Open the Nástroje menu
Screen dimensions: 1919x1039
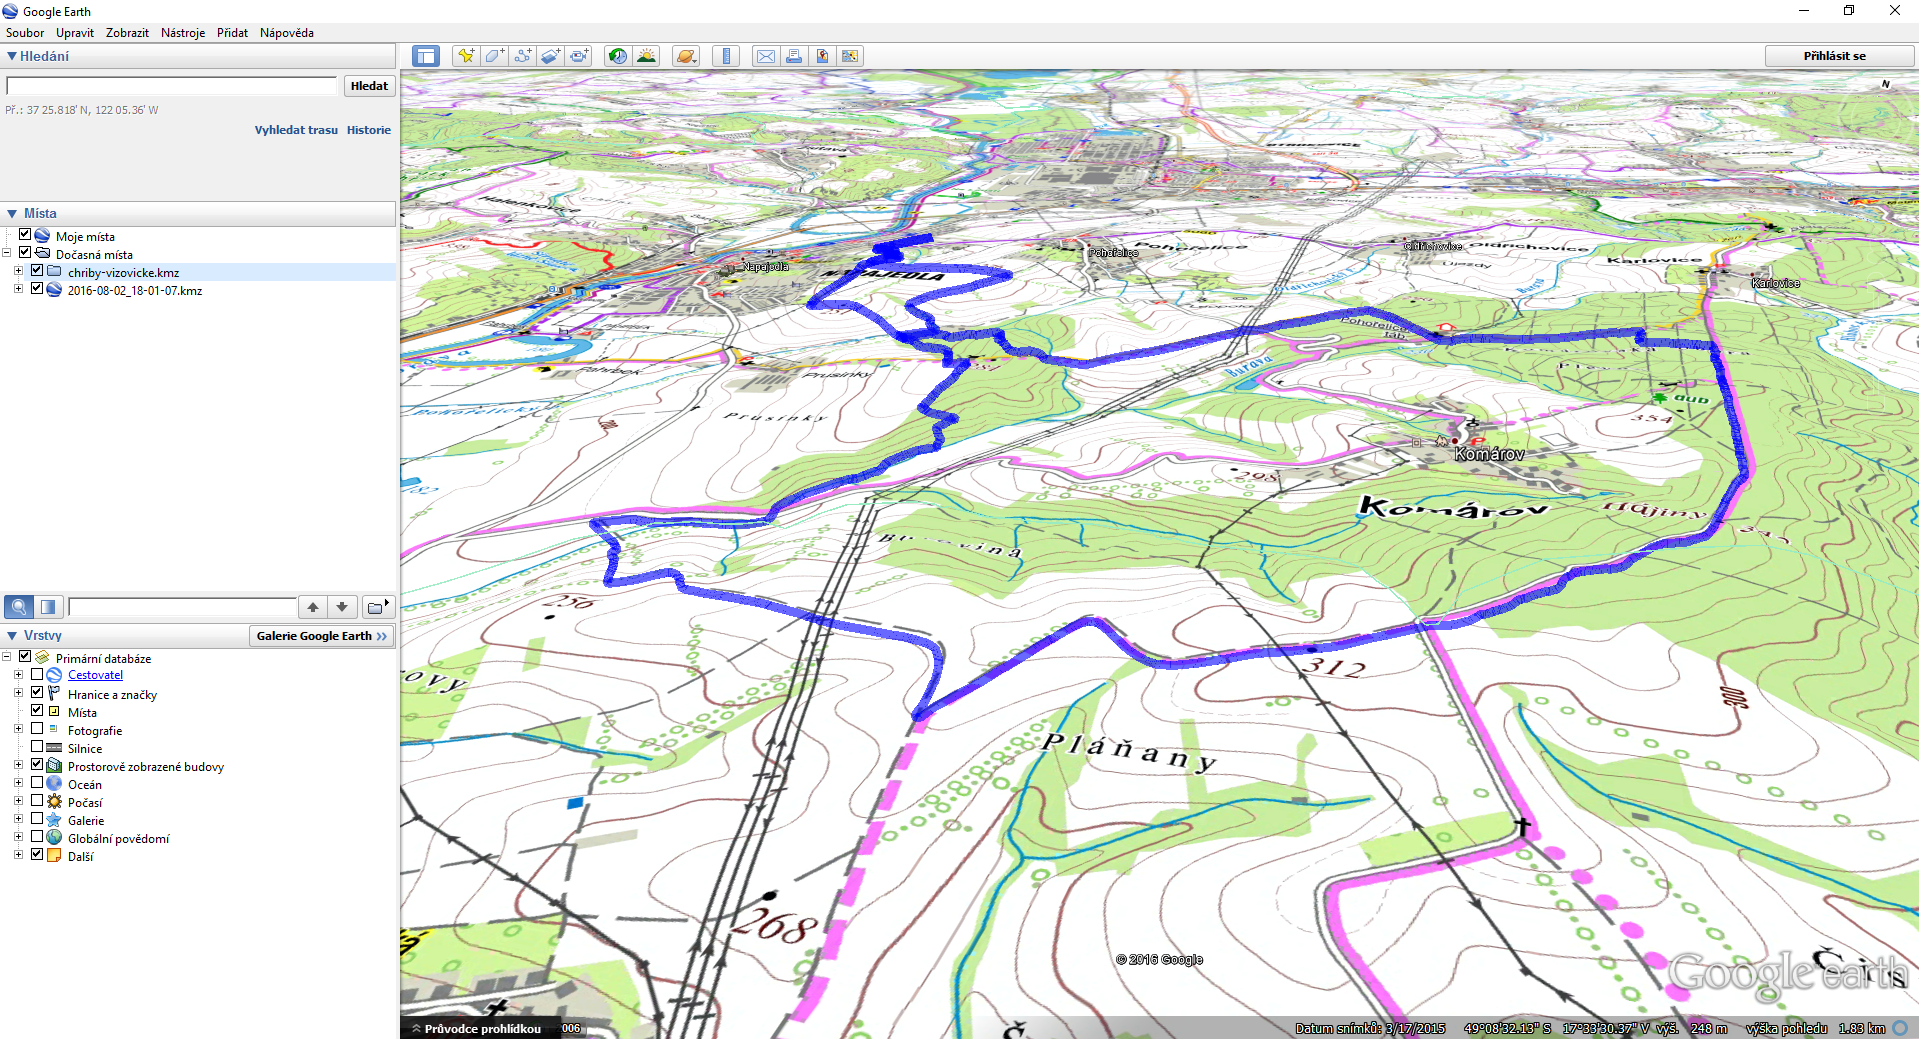click(183, 33)
